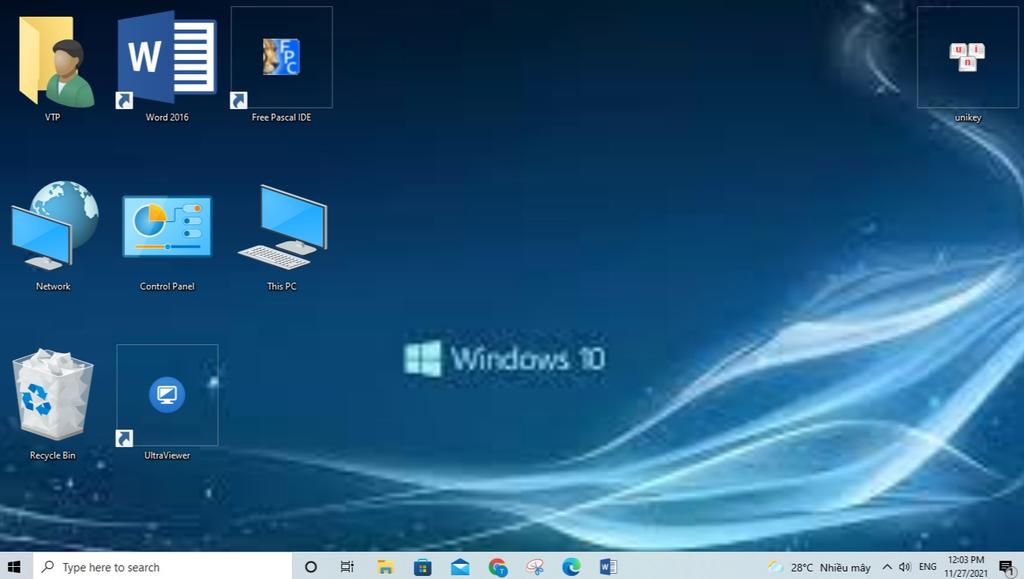Open the notification Action Center

pos(1007,567)
